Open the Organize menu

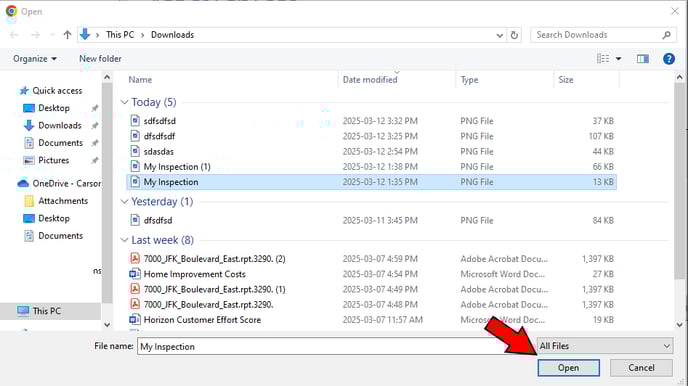click(35, 58)
